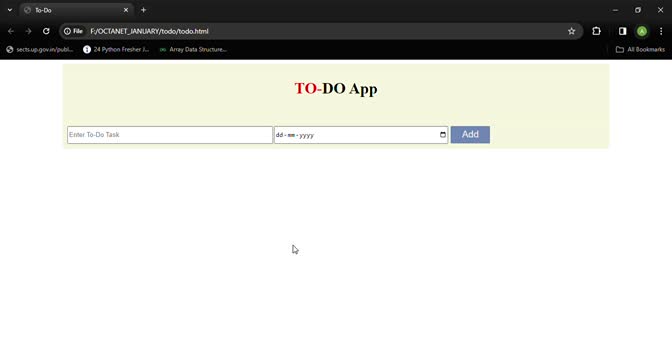Click the Add task button
This screenshot has width=672, height=360.
coord(470,135)
